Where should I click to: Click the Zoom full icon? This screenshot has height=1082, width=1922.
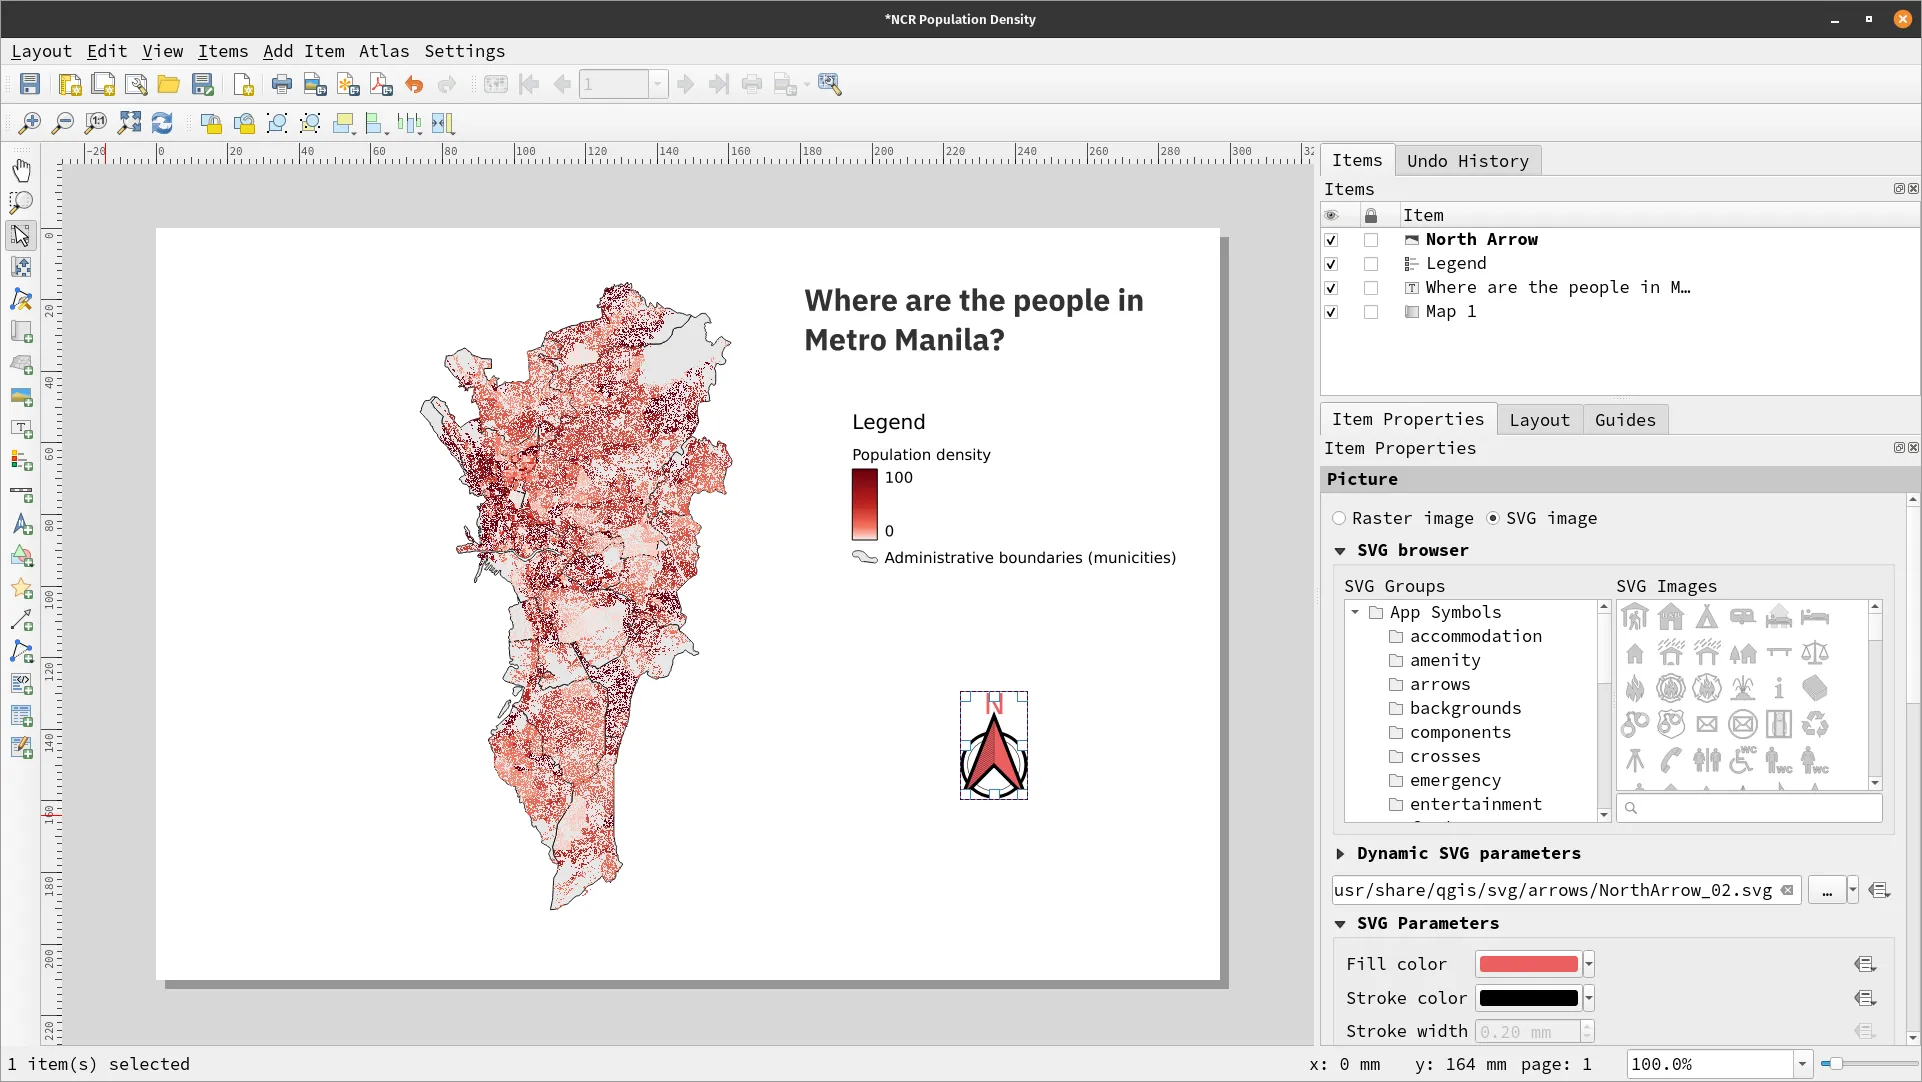coord(129,123)
